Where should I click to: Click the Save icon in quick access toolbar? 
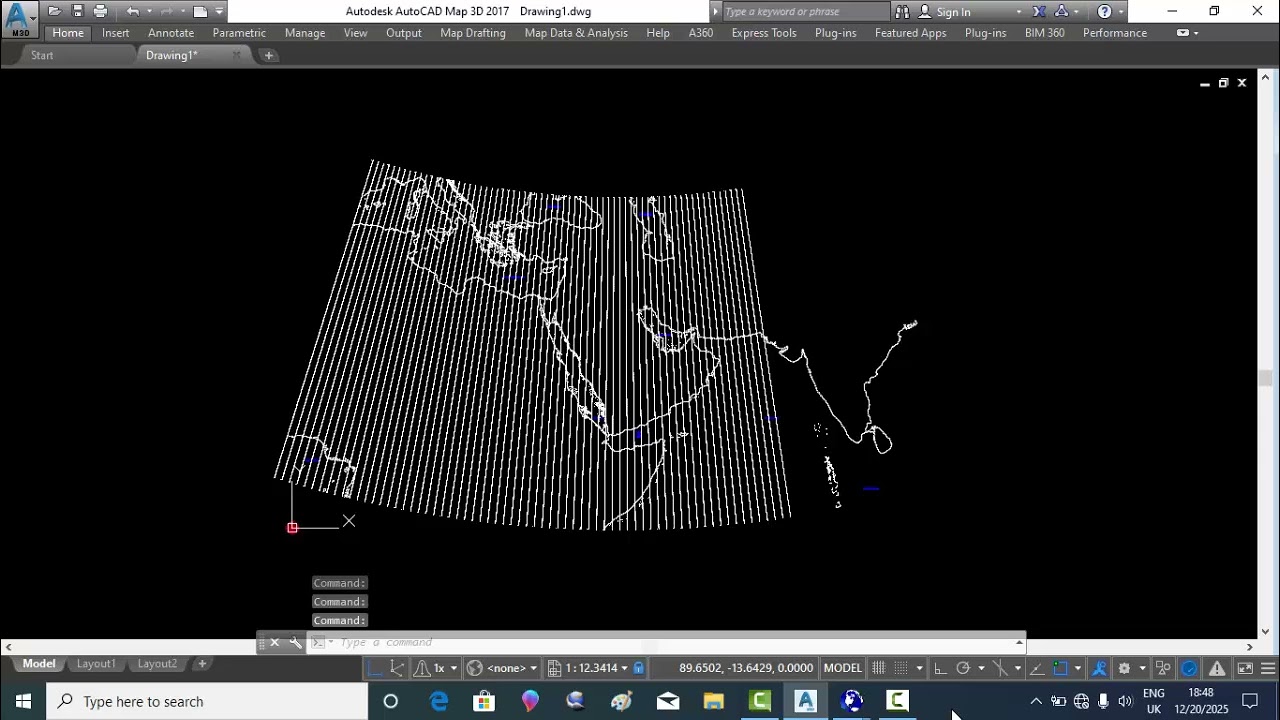pyautogui.click(x=77, y=11)
